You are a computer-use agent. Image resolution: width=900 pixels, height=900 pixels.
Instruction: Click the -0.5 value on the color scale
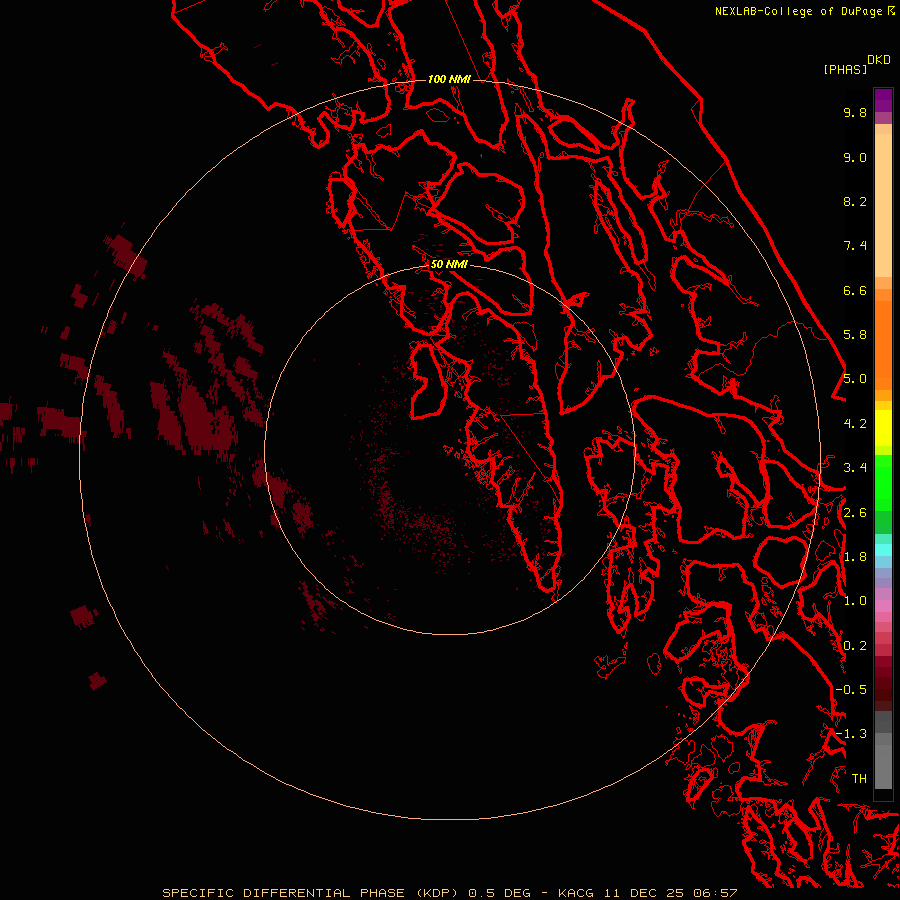(851, 690)
